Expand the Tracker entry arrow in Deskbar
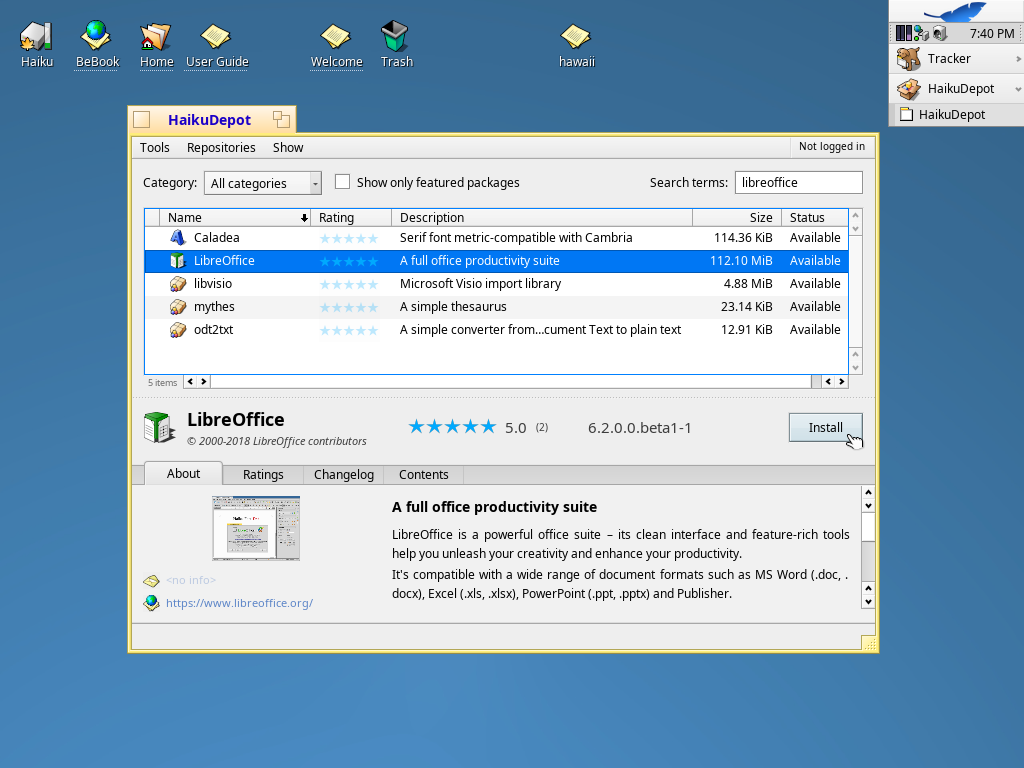 pyautogui.click(x=1018, y=59)
